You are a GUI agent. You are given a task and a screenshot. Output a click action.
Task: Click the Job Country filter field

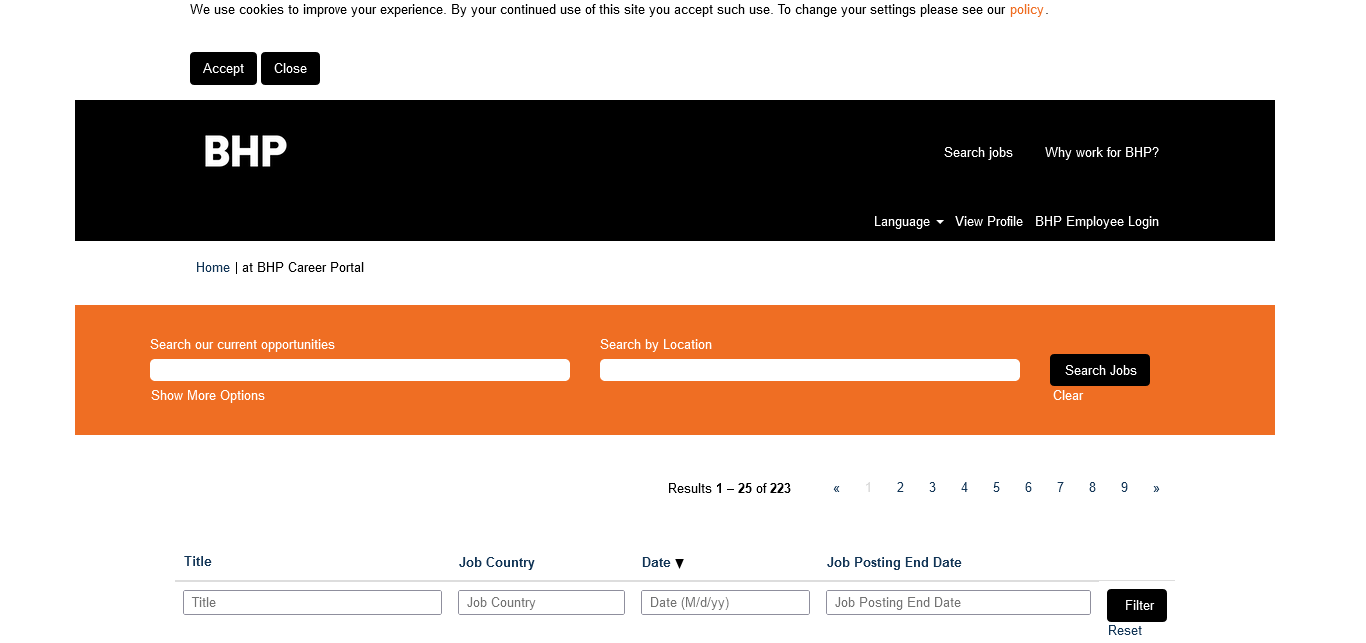pos(541,603)
